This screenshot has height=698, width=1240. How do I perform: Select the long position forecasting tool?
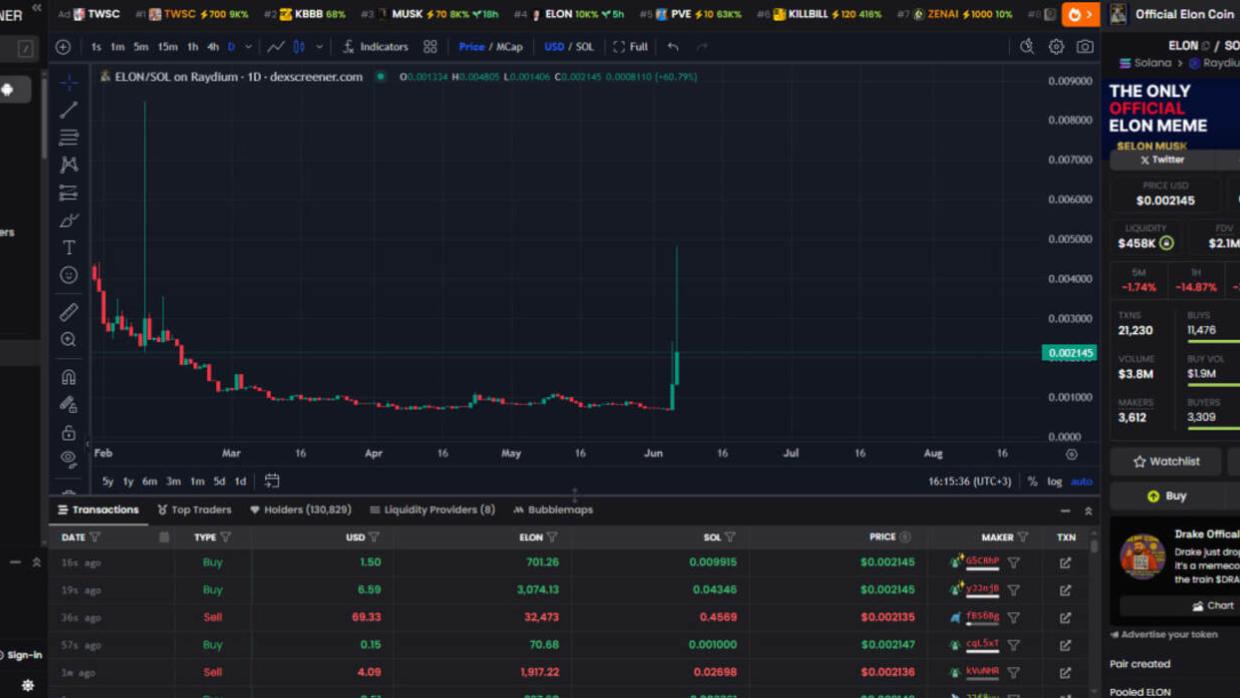[x=68, y=192]
